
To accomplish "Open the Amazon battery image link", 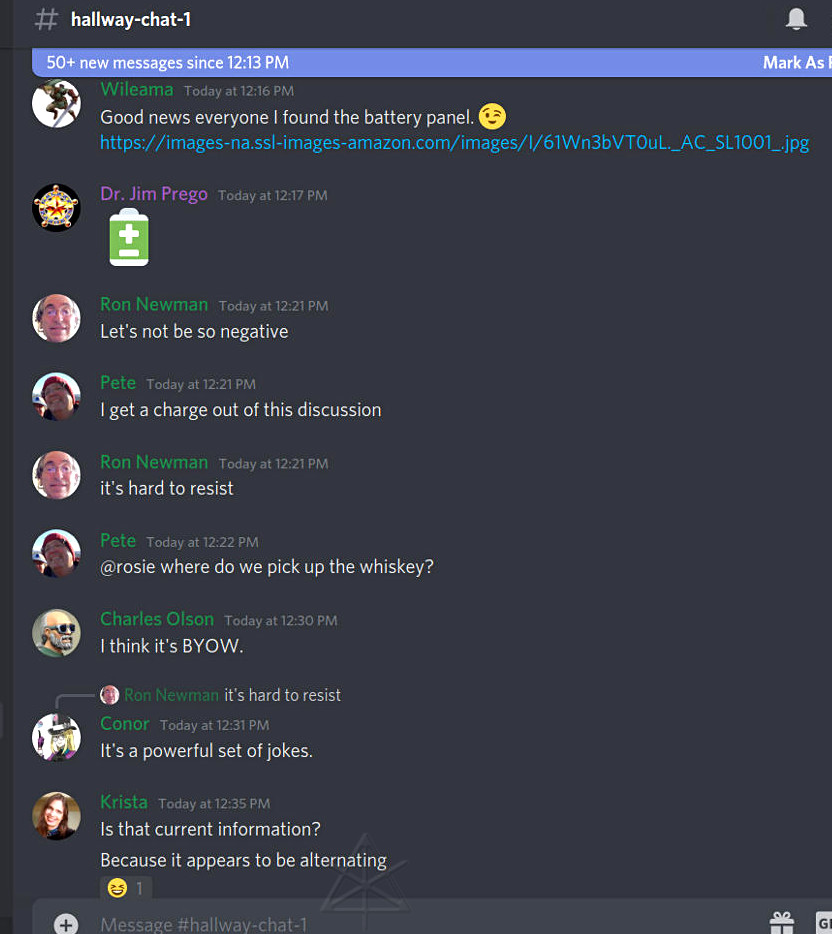I will 454,143.
